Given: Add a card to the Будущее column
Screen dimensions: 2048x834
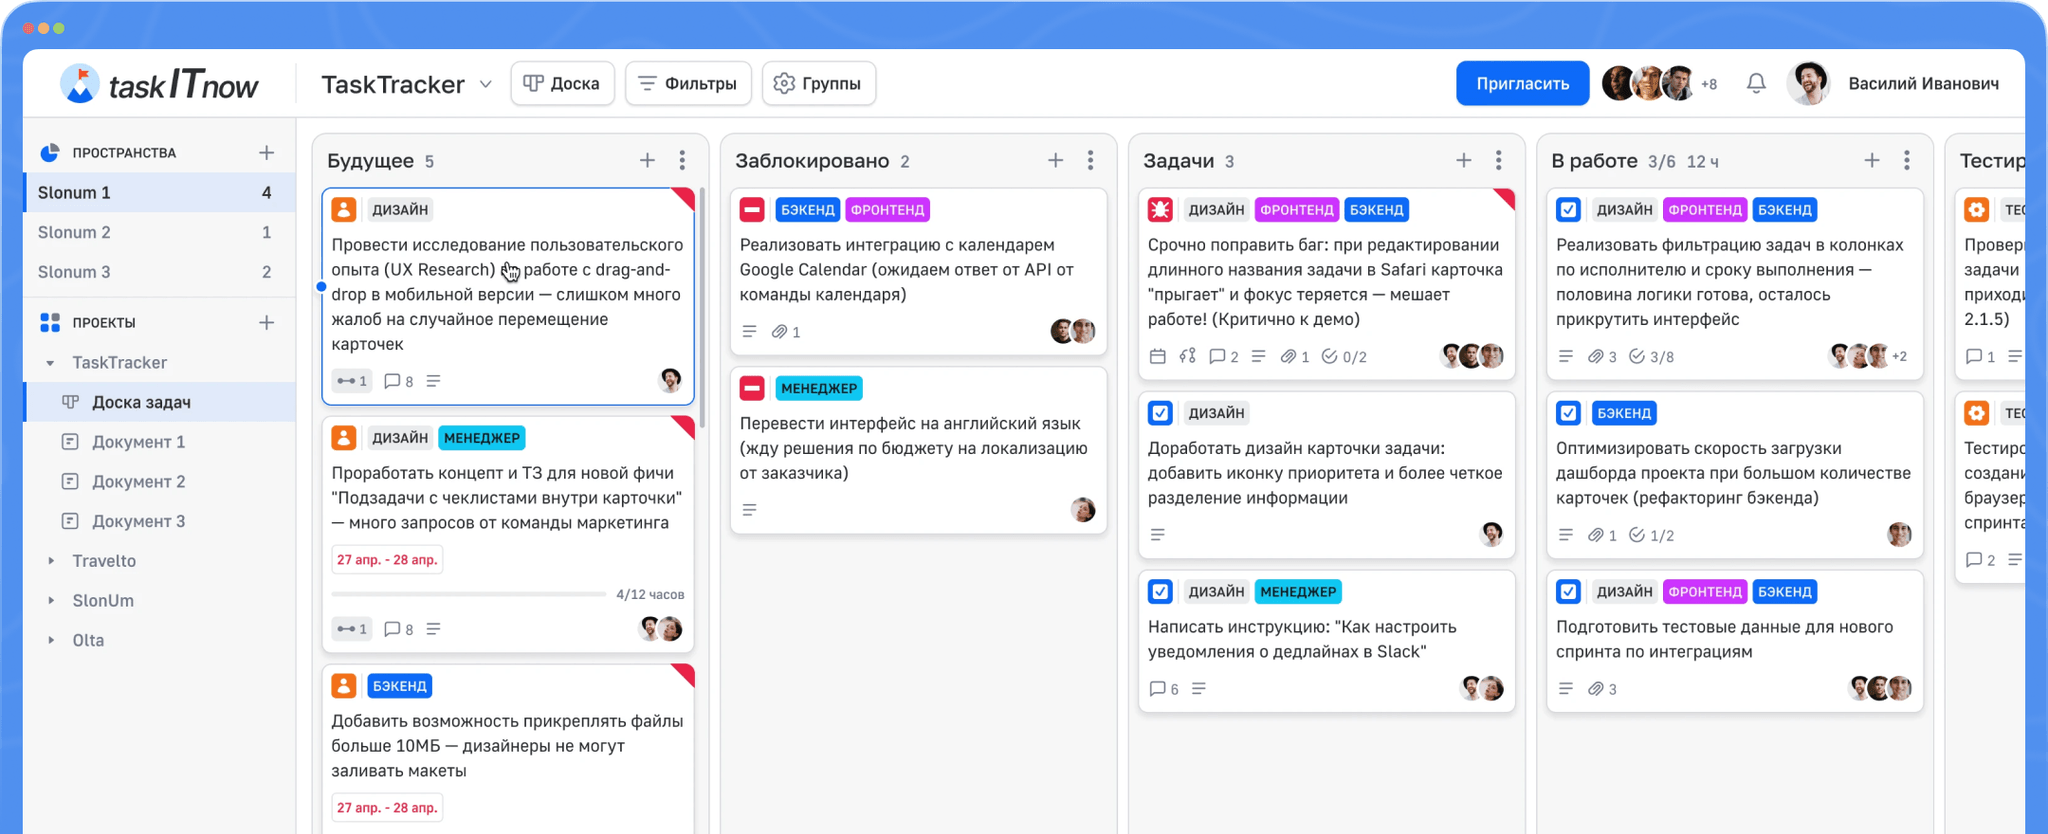Looking at the screenshot, I should 647,161.
